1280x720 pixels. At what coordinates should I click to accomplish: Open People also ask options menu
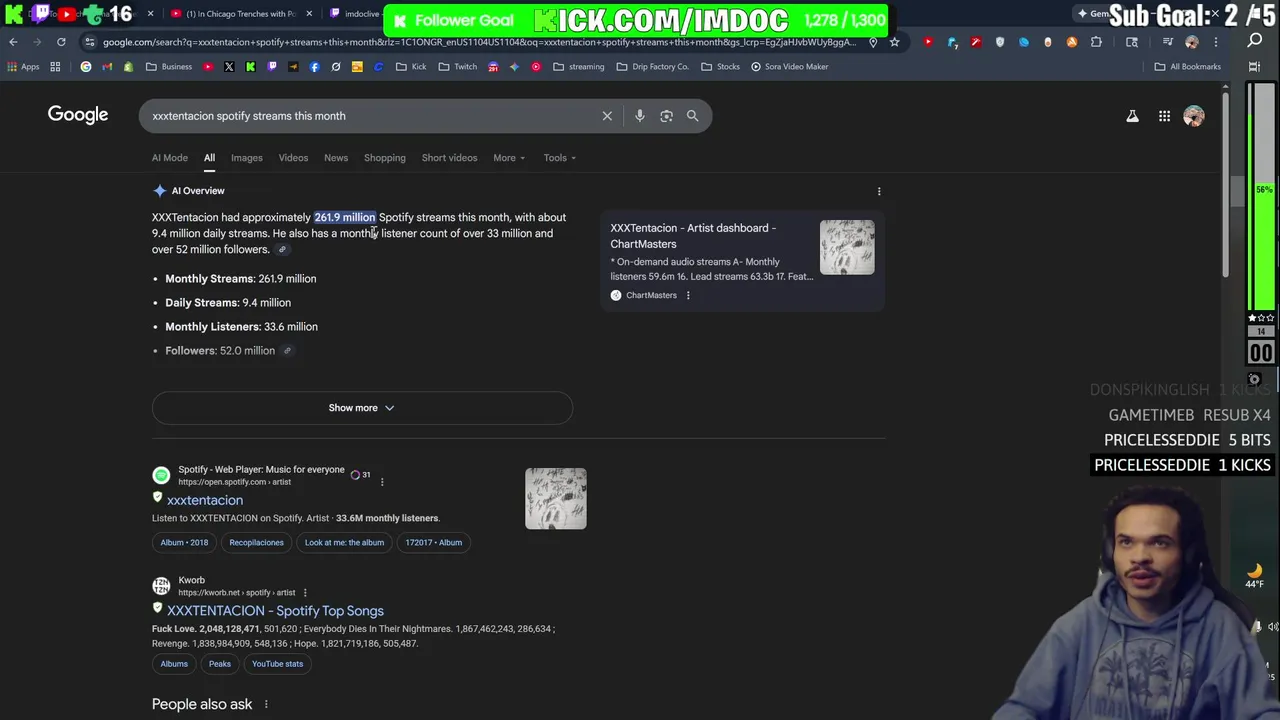[x=266, y=705]
